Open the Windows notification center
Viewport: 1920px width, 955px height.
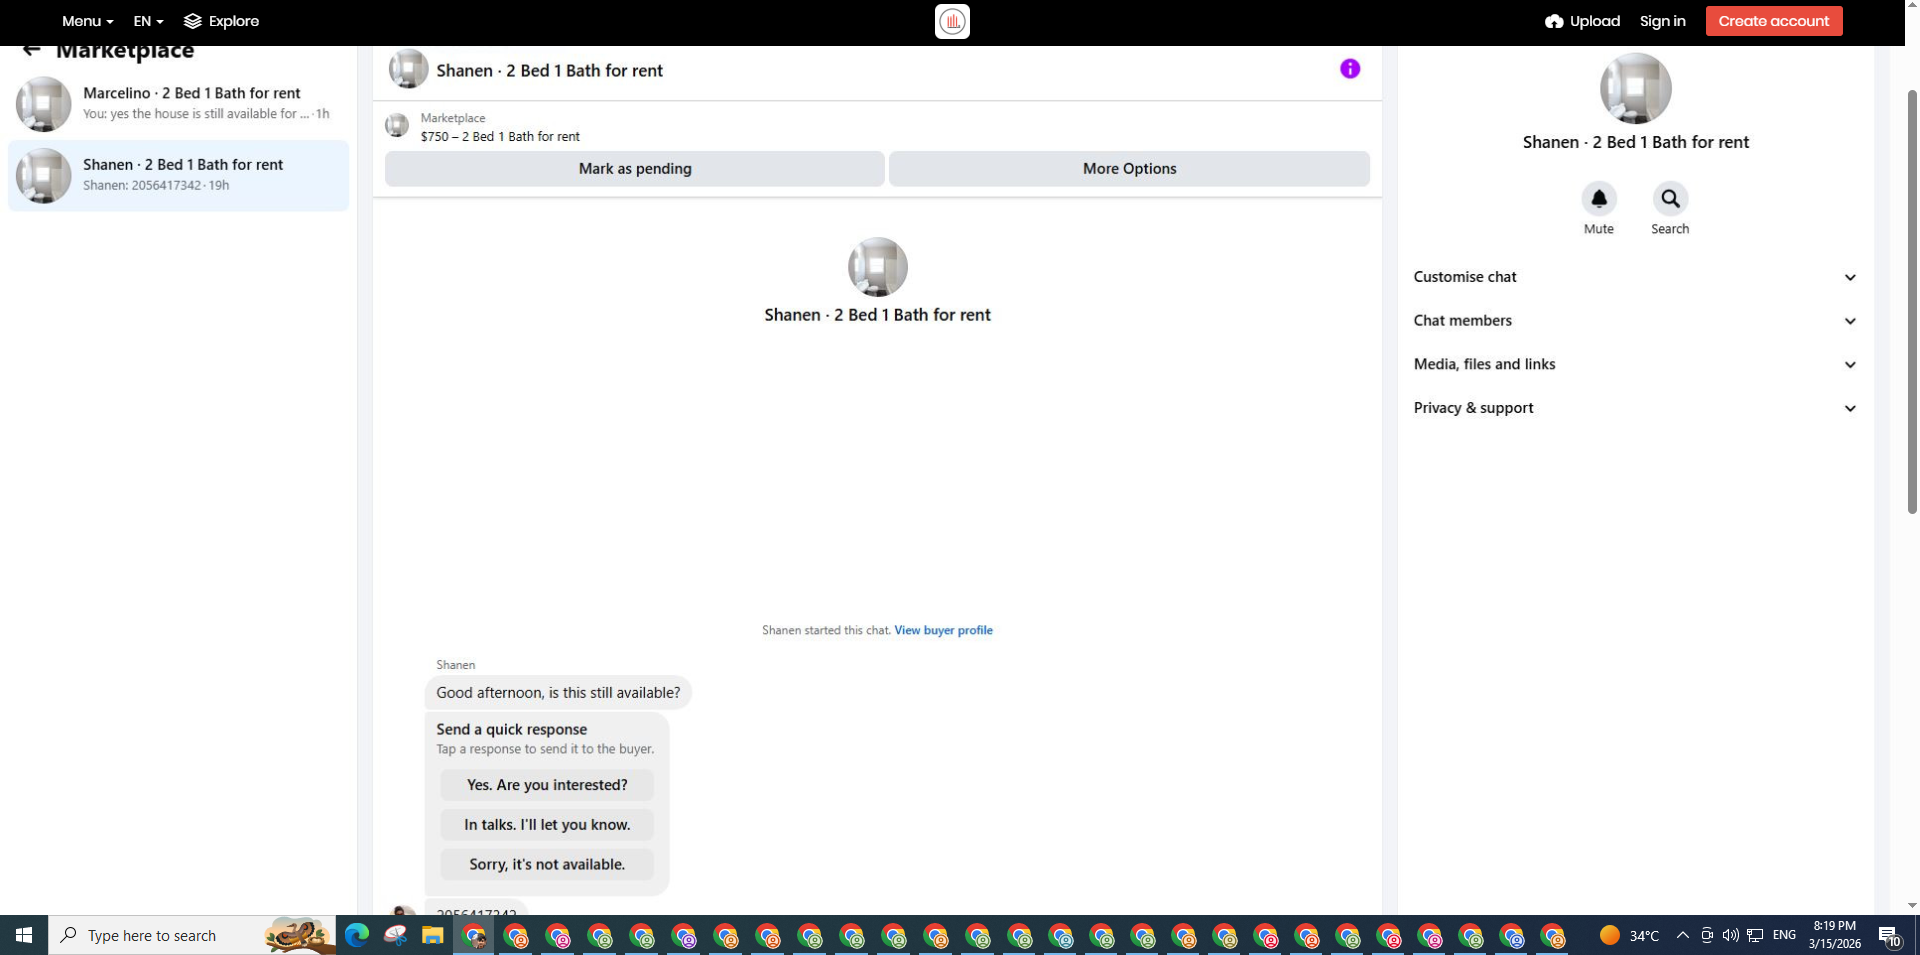click(1889, 936)
